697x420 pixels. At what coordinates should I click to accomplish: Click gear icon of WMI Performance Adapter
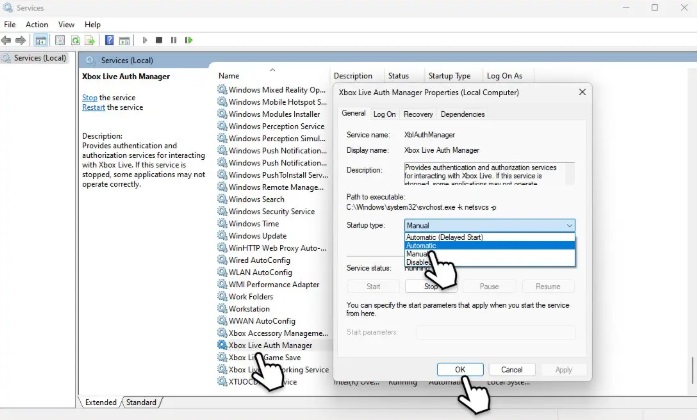[x=222, y=284]
